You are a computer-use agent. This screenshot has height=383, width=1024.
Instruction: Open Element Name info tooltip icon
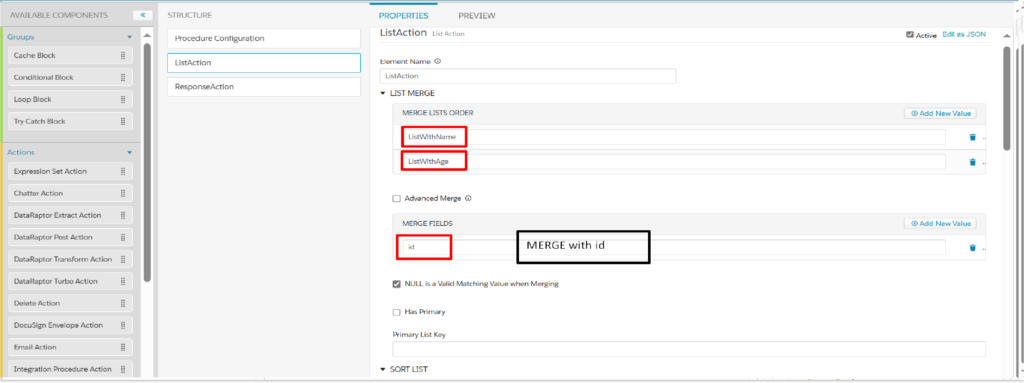438,61
